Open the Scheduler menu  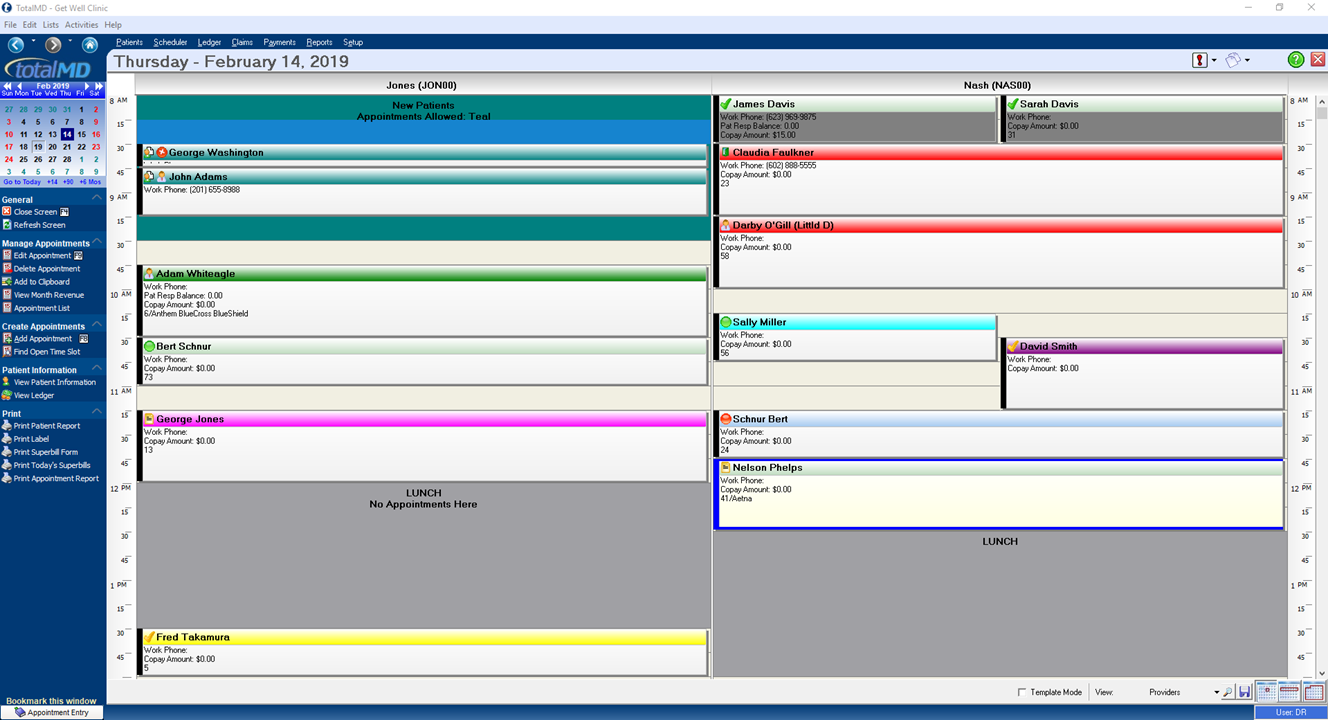pos(170,42)
